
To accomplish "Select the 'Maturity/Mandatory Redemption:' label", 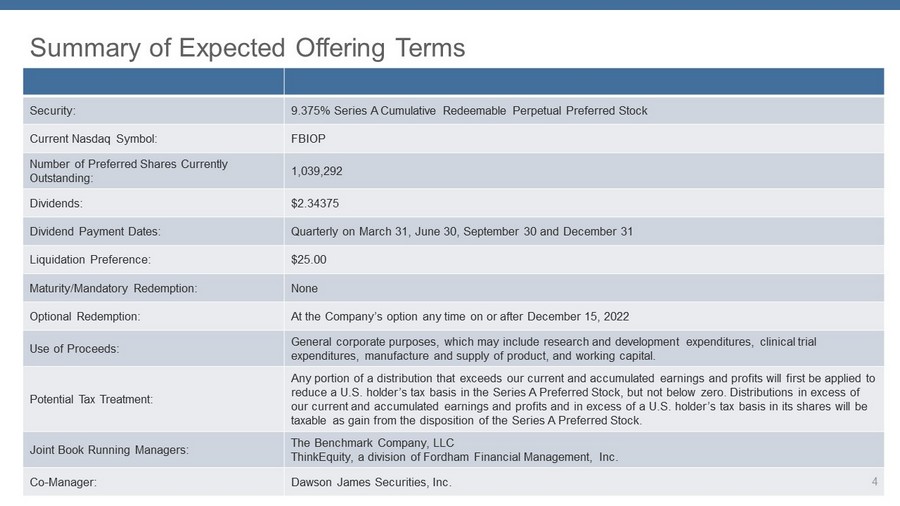I will pos(113,289).
